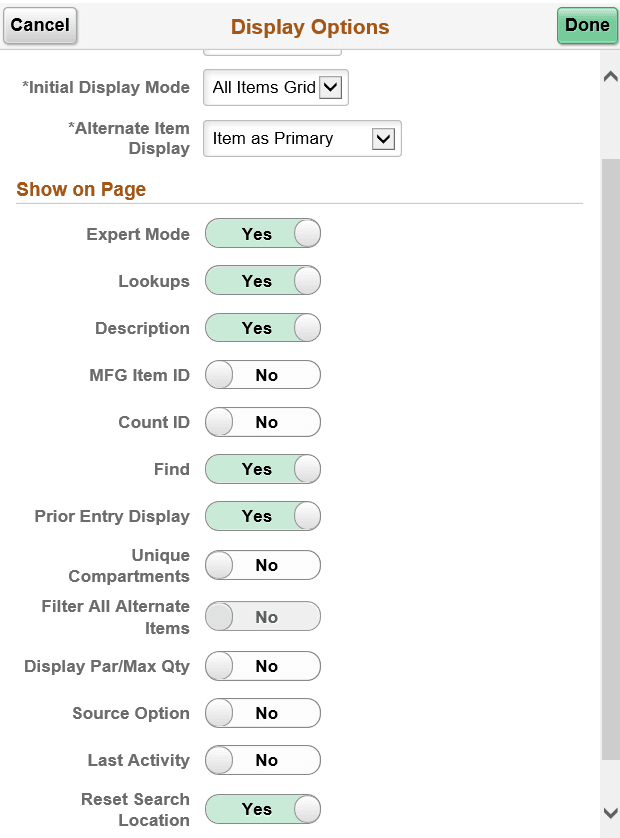The height and width of the screenshot is (838, 620).
Task: Disable Reset Search Location
Action: [x=262, y=809]
